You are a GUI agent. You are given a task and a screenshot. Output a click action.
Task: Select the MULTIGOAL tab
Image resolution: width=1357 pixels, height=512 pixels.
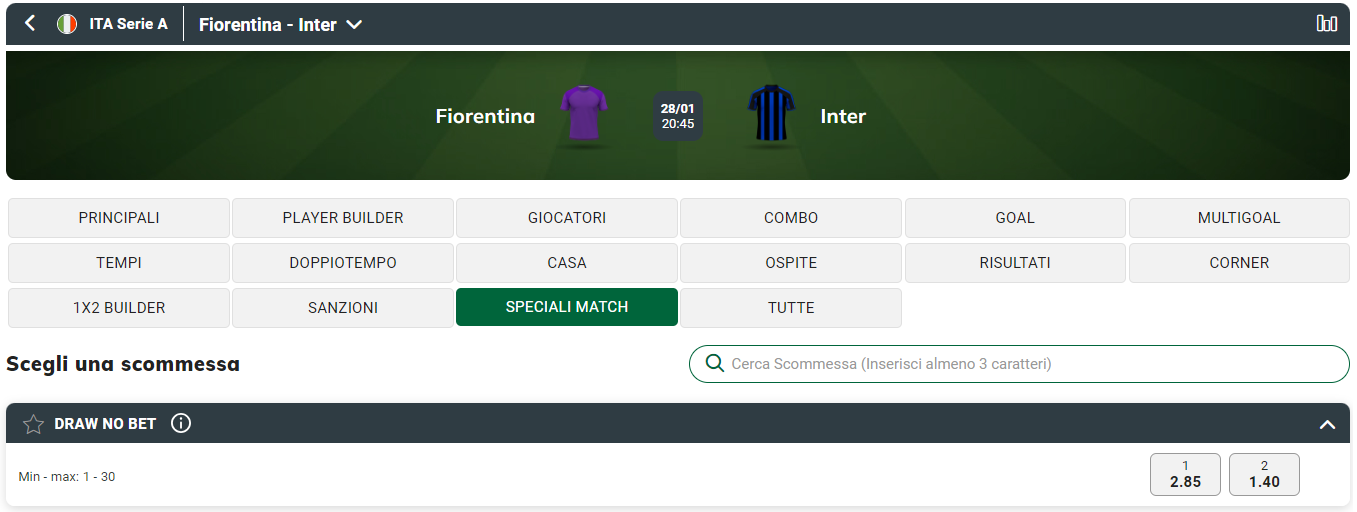[x=1239, y=218]
